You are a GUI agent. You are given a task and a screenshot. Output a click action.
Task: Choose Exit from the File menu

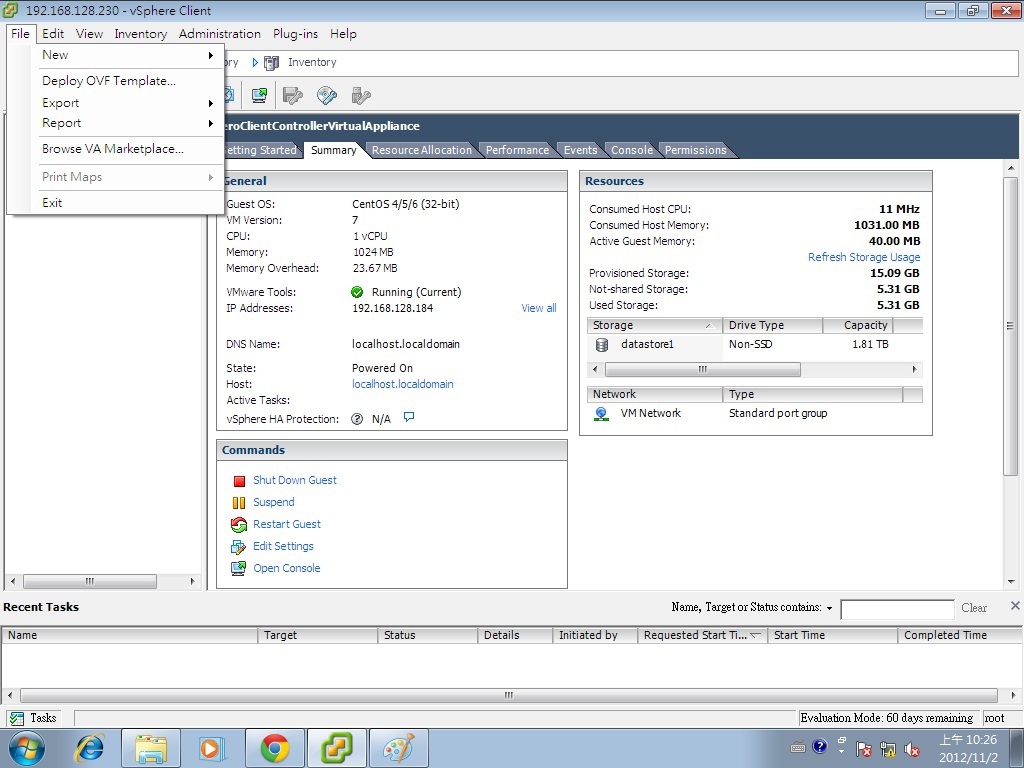[52, 202]
